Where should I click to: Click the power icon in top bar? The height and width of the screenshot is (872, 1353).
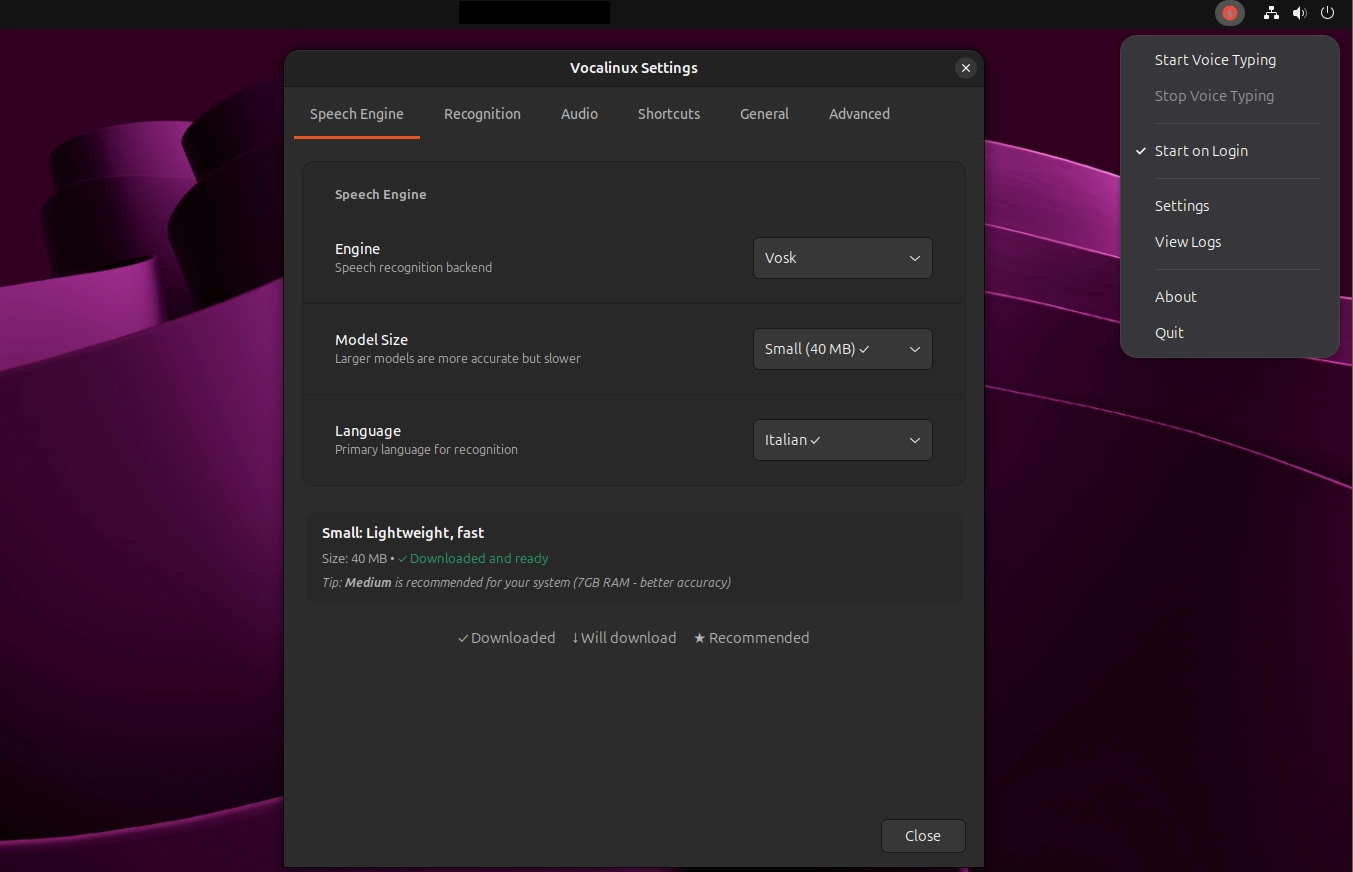point(1327,13)
